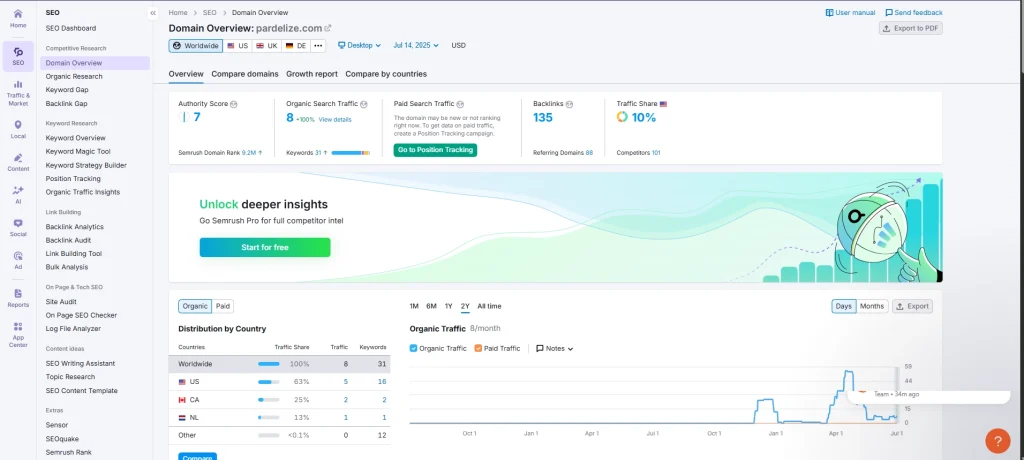Select the 1M time range
The height and width of the screenshot is (460, 1024).
(x=414, y=306)
